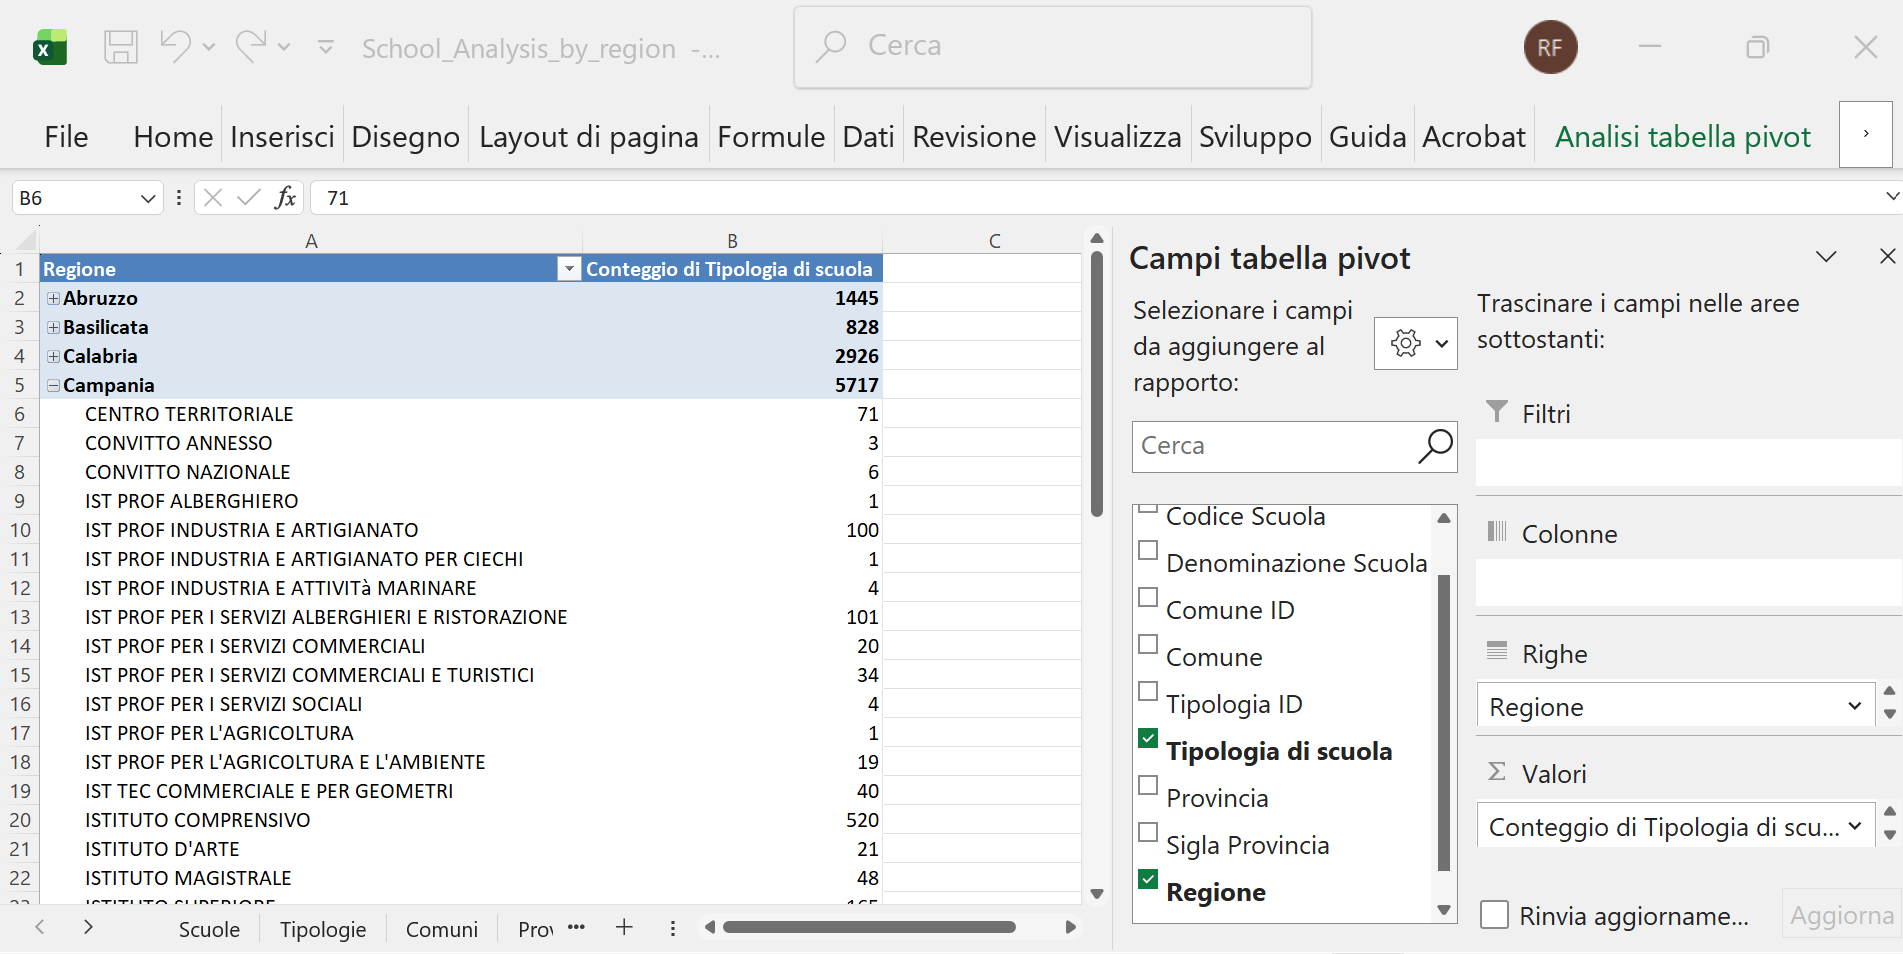Open the pivot field list settings gear

(1406, 343)
